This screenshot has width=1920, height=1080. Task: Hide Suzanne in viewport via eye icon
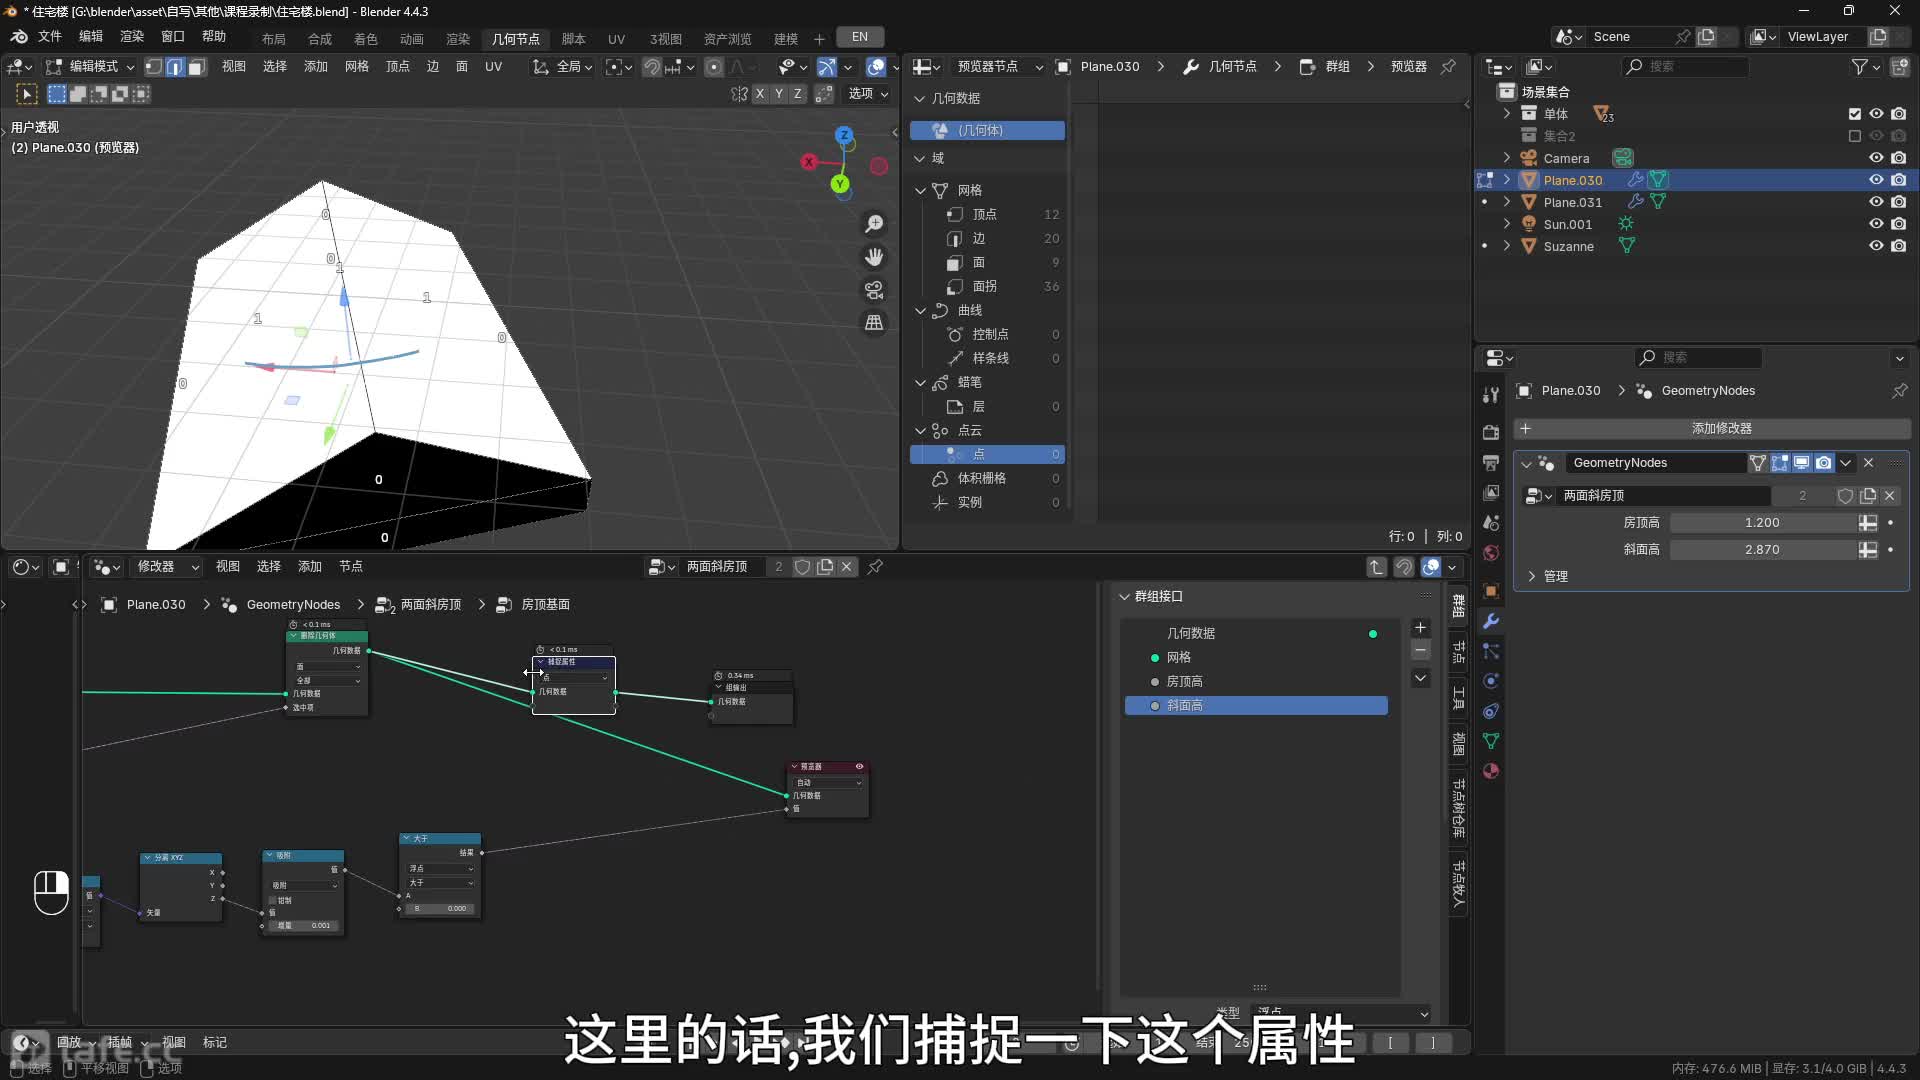tap(1876, 246)
